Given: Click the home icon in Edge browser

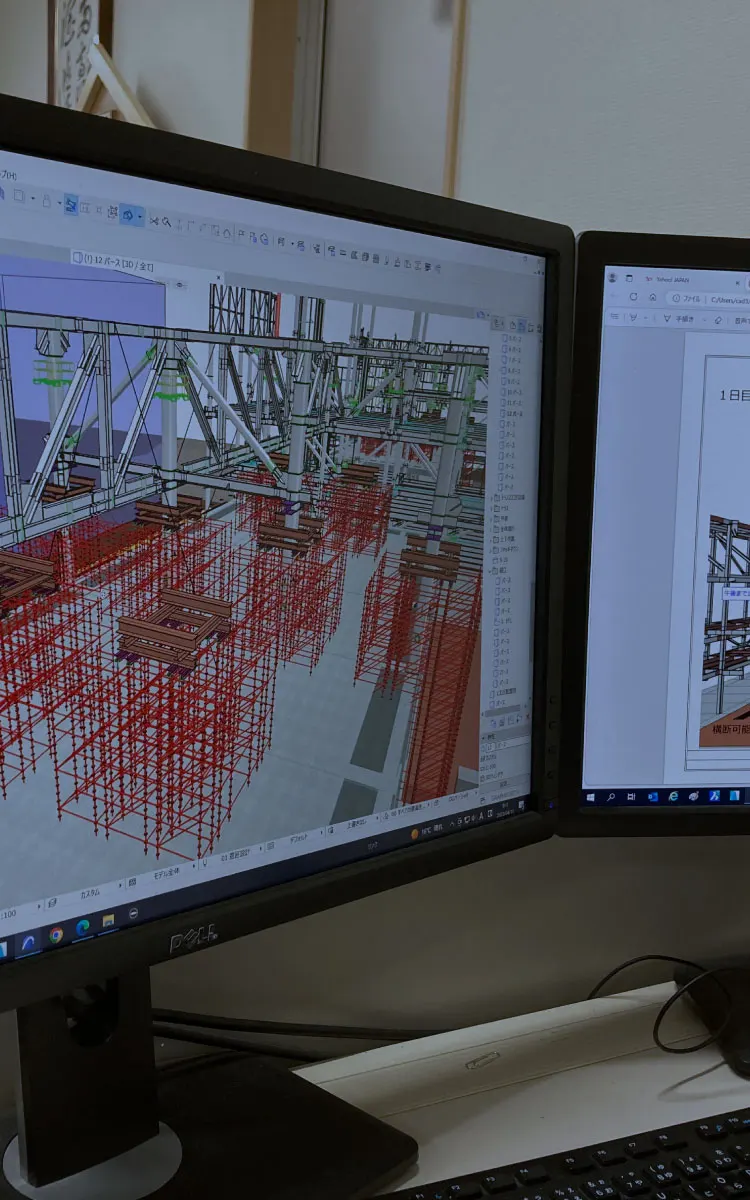Looking at the screenshot, I should (x=653, y=298).
